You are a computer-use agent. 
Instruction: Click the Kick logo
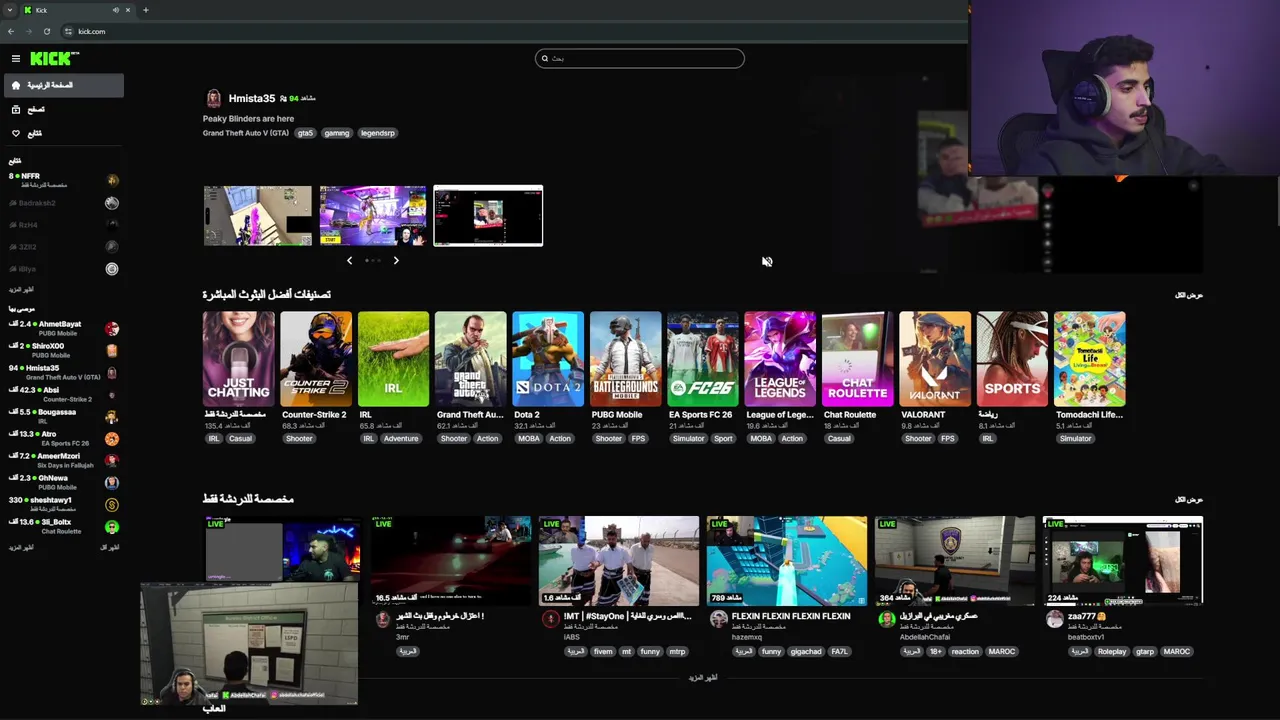pos(54,59)
